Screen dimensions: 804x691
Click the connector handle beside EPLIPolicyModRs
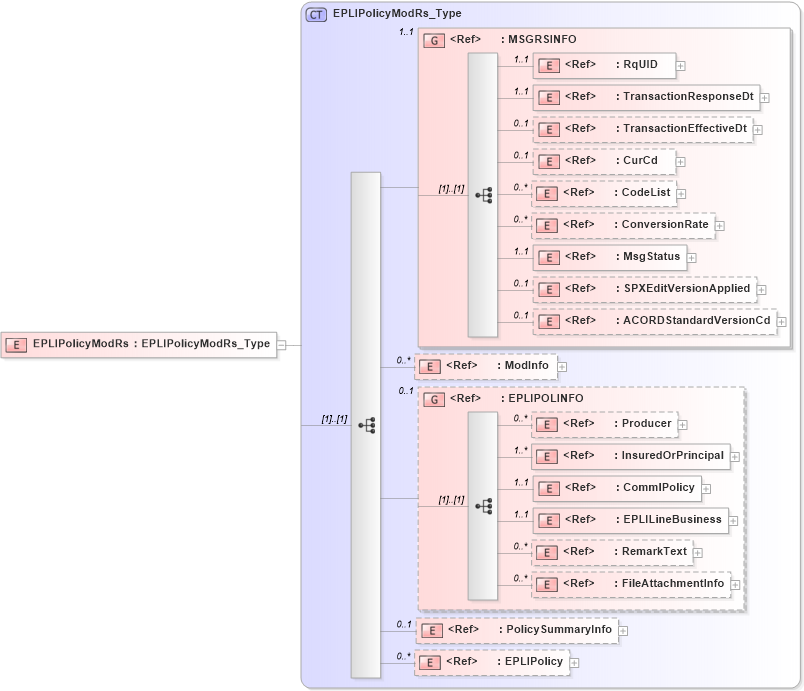pyautogui.click(x=281, y=344)
